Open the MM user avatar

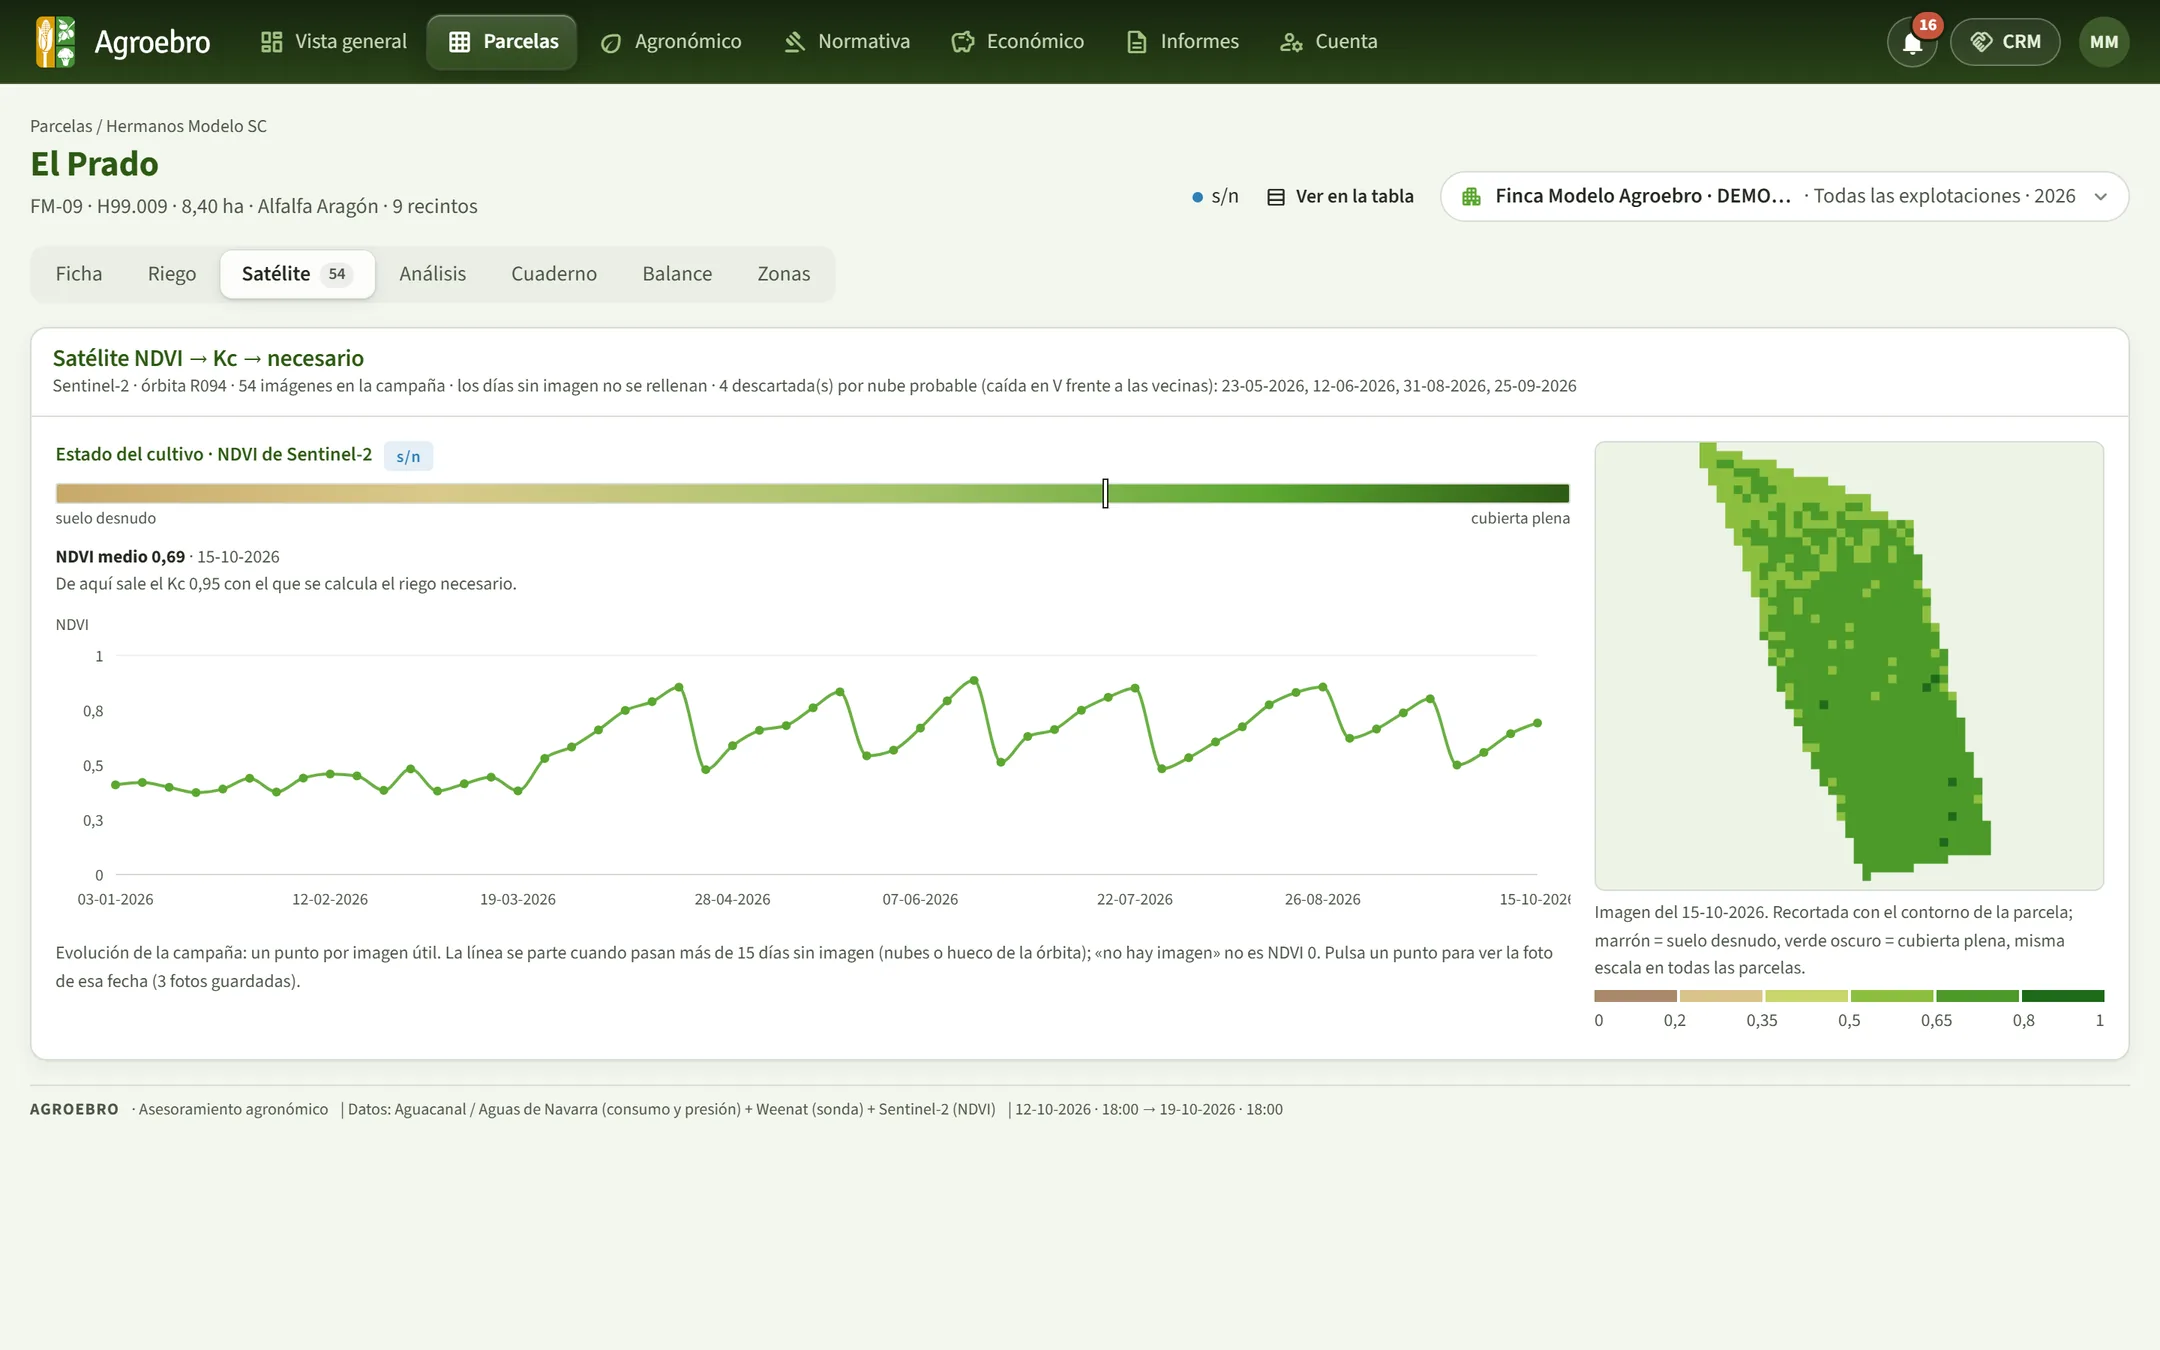[2104, 42]
